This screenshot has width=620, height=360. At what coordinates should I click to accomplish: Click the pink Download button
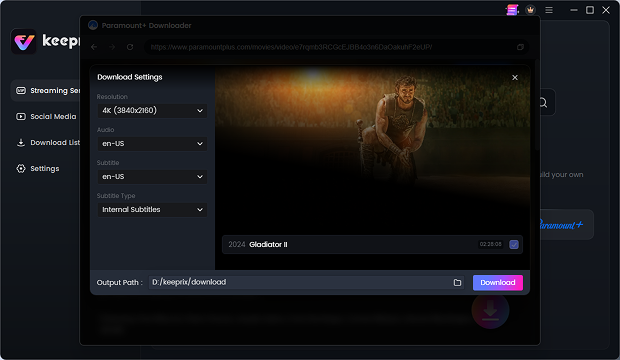point(497,282)
